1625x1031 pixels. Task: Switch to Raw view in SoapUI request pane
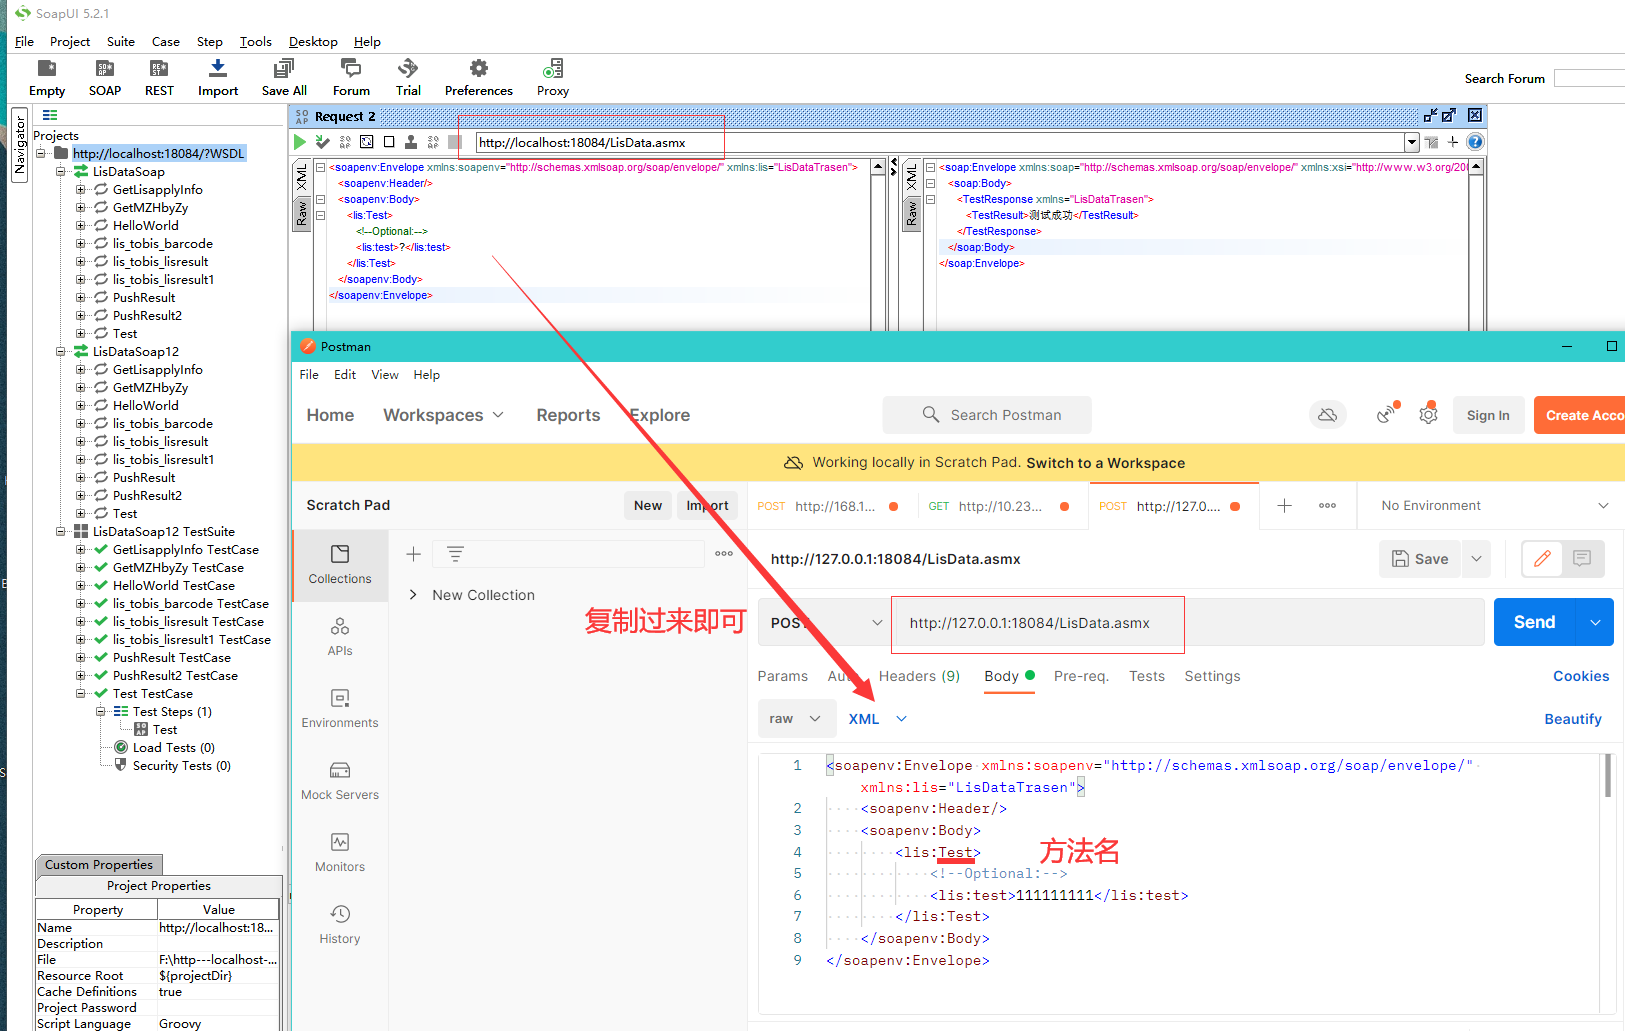(302, 213)
